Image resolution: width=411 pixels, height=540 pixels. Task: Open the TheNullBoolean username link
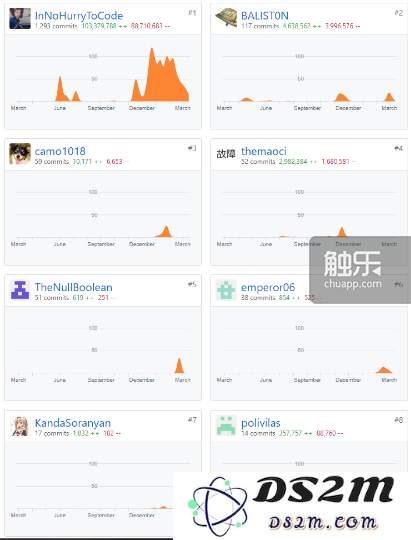click(73, 287)
